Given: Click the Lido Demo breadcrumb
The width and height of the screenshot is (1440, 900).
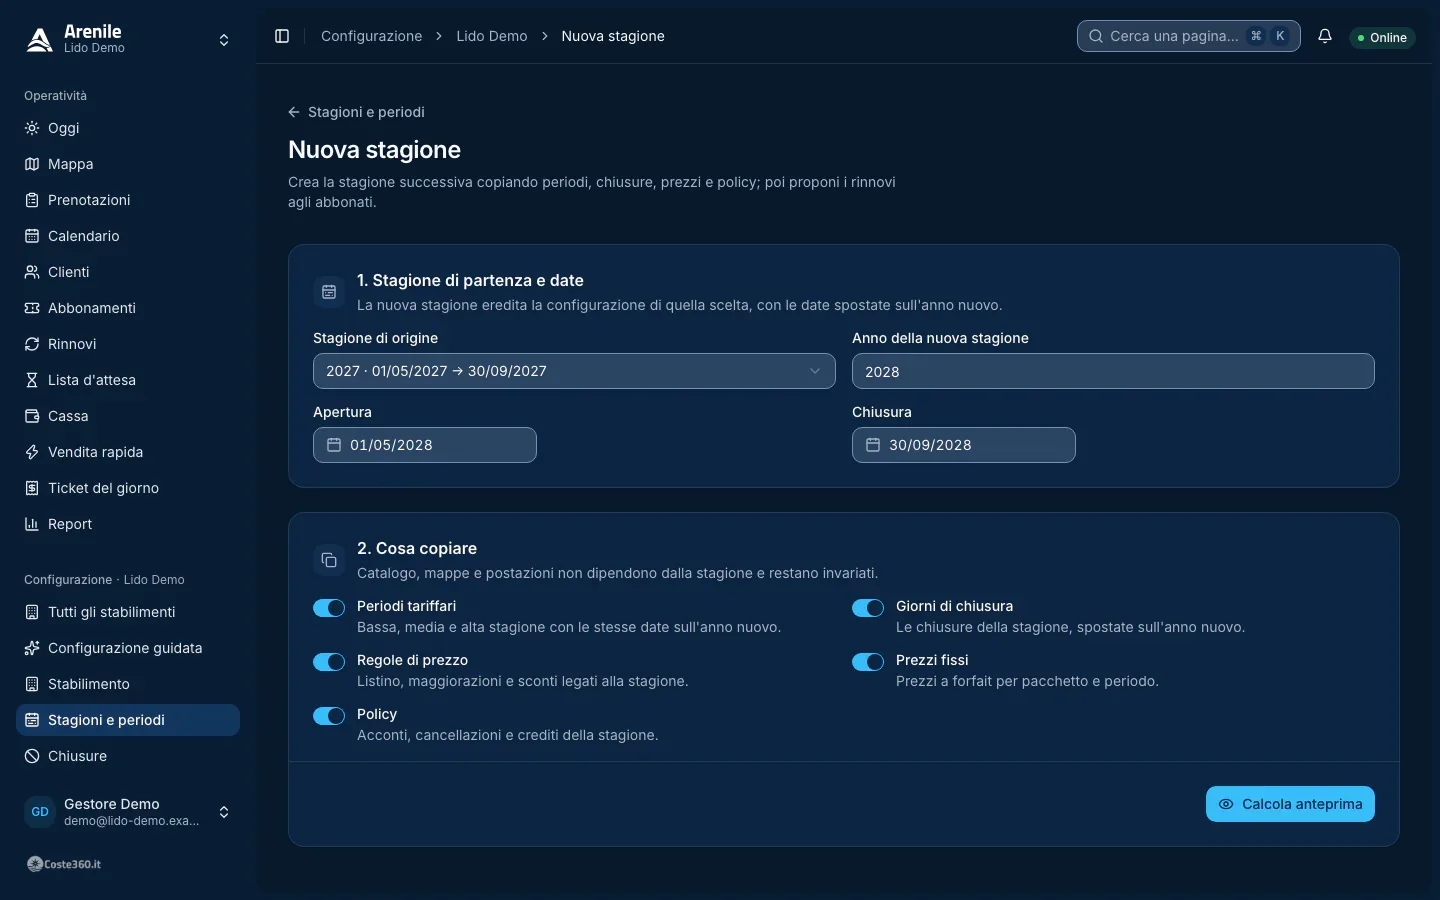Looking at the screenshot, I should point(492,36).
